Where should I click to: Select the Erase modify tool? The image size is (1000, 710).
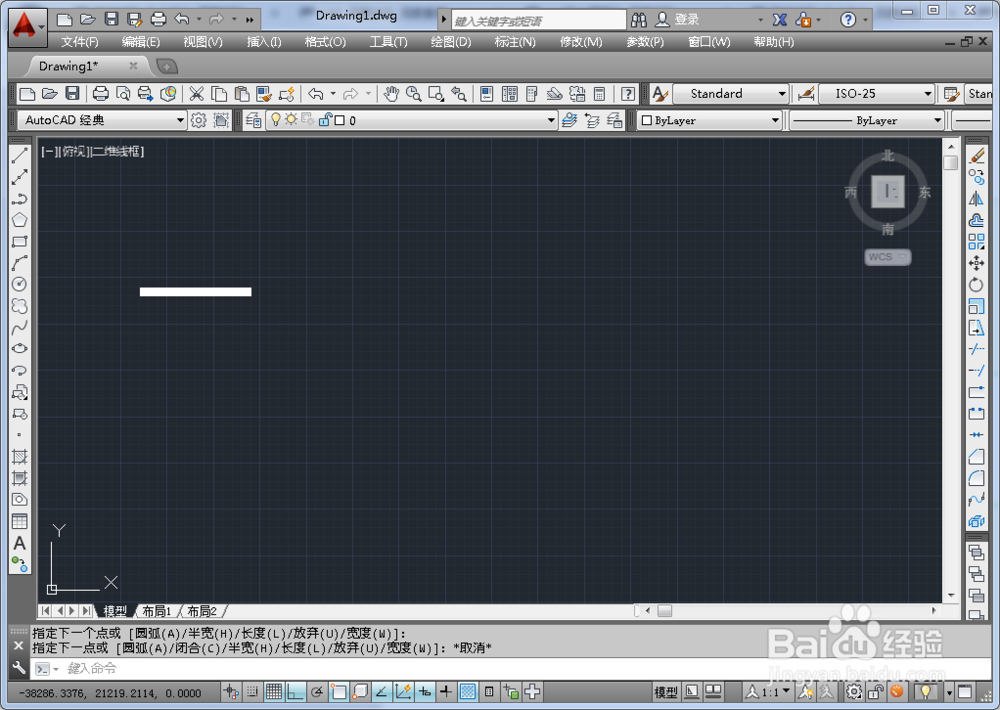point(976,156)
